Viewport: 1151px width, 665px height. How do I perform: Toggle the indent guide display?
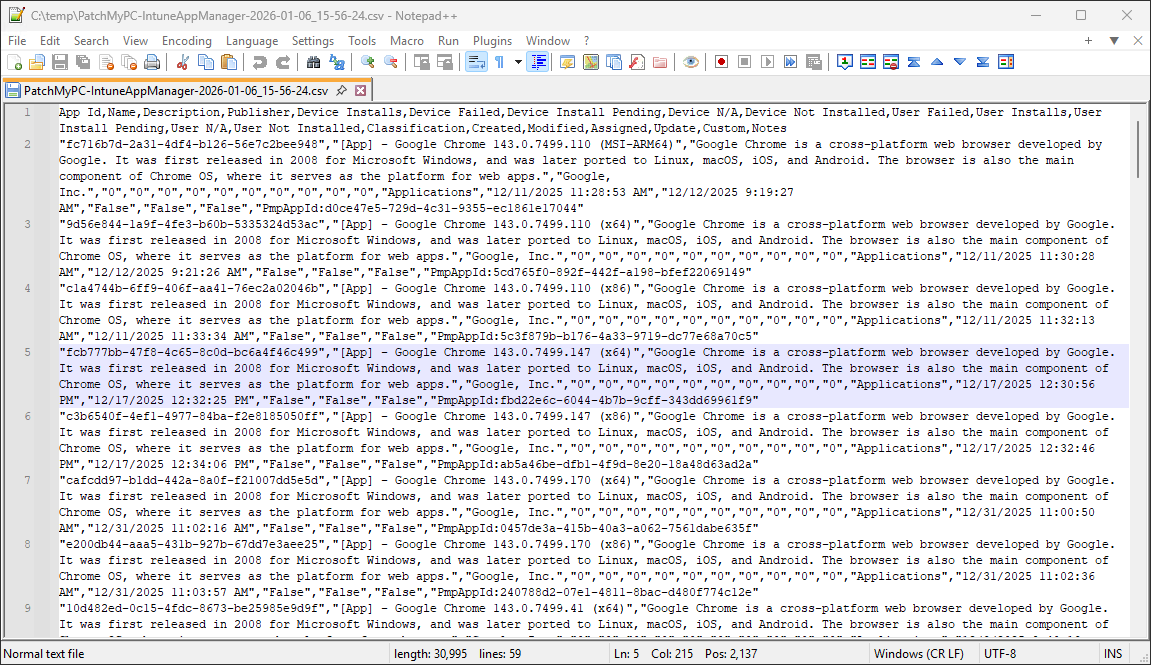coord(537,61)
